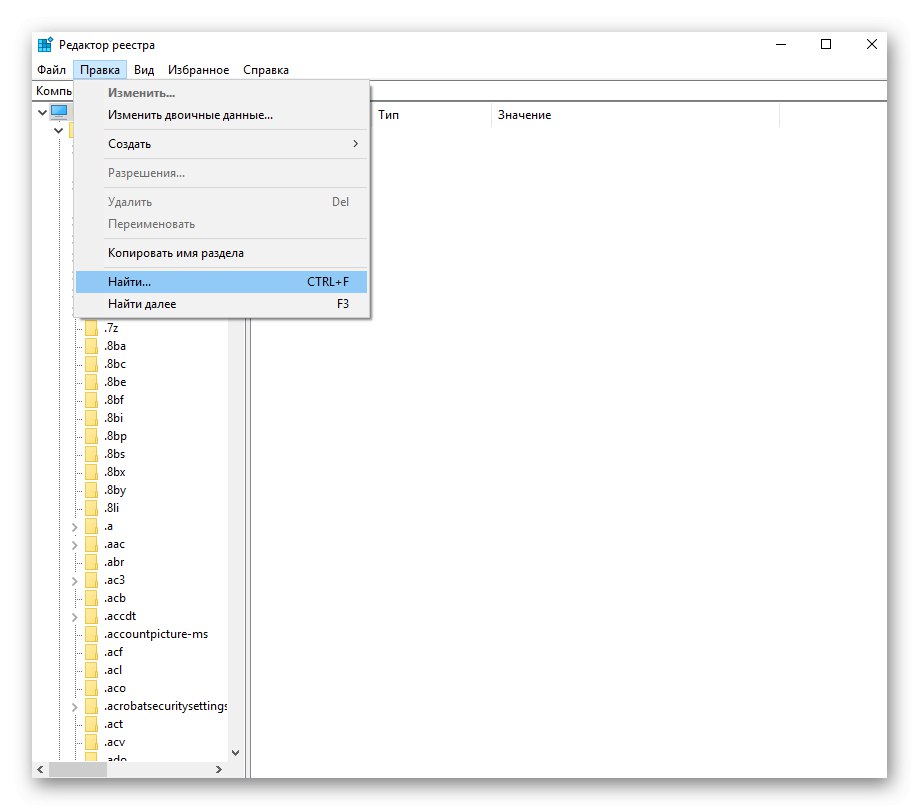Screen dimensions: 919x810
Task: Expand the .a key
Action: point(74,527)
